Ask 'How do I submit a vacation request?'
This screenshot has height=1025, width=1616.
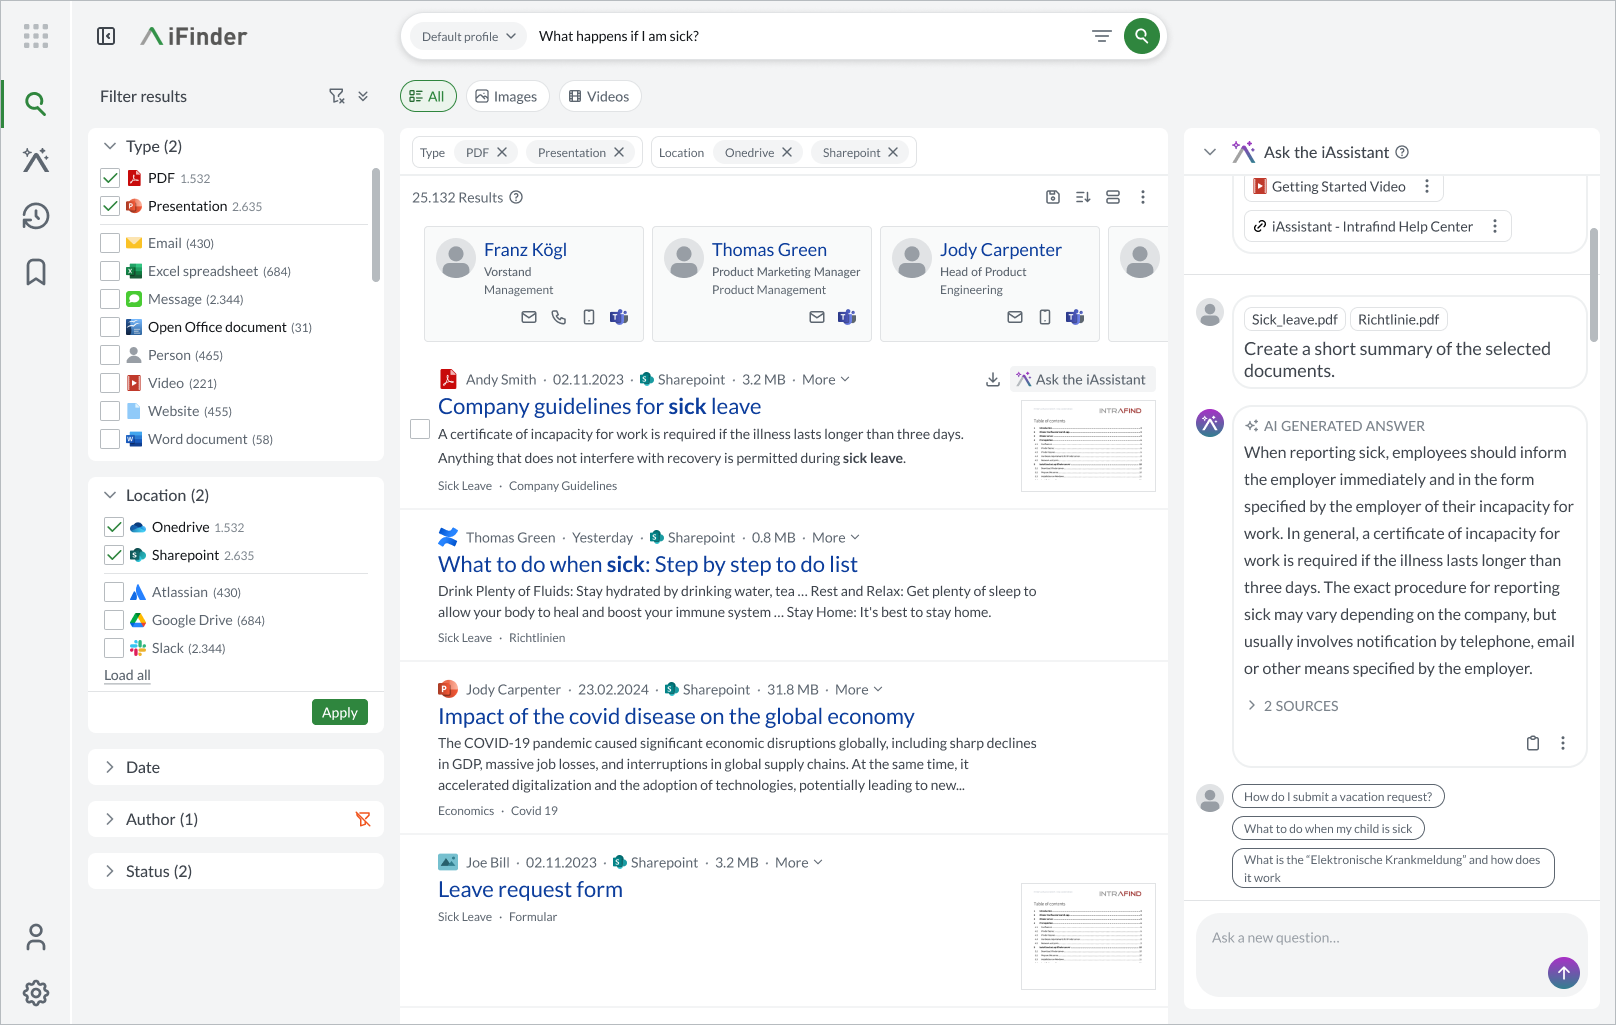pos(1338,797)
